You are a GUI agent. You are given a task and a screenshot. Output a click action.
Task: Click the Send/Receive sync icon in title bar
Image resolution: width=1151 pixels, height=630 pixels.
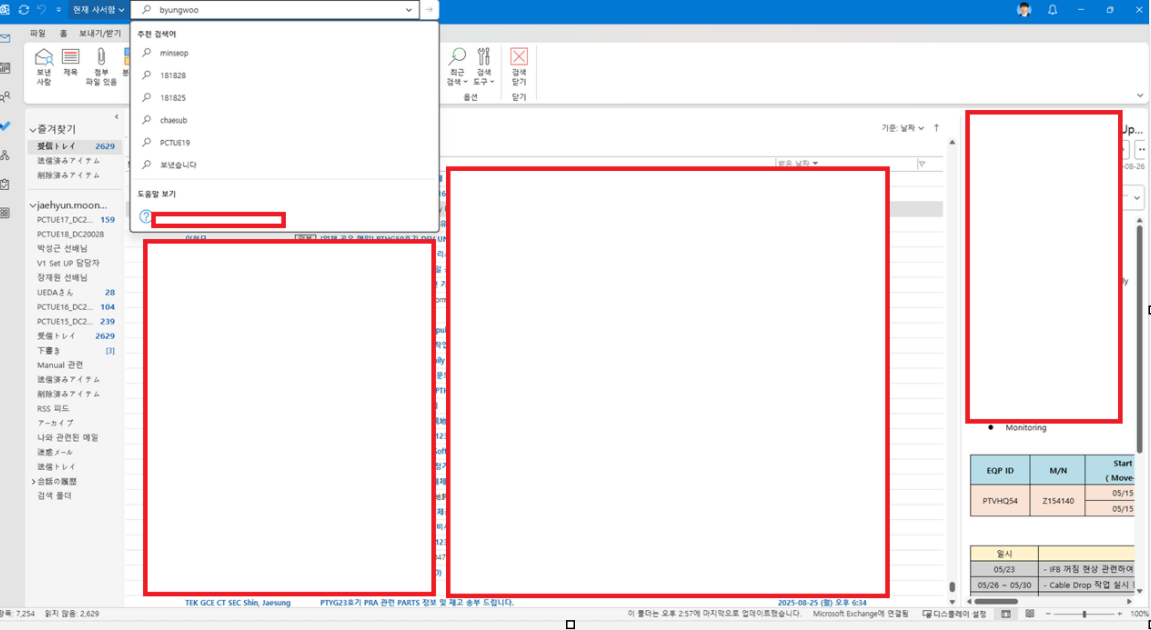pos(23,10)
